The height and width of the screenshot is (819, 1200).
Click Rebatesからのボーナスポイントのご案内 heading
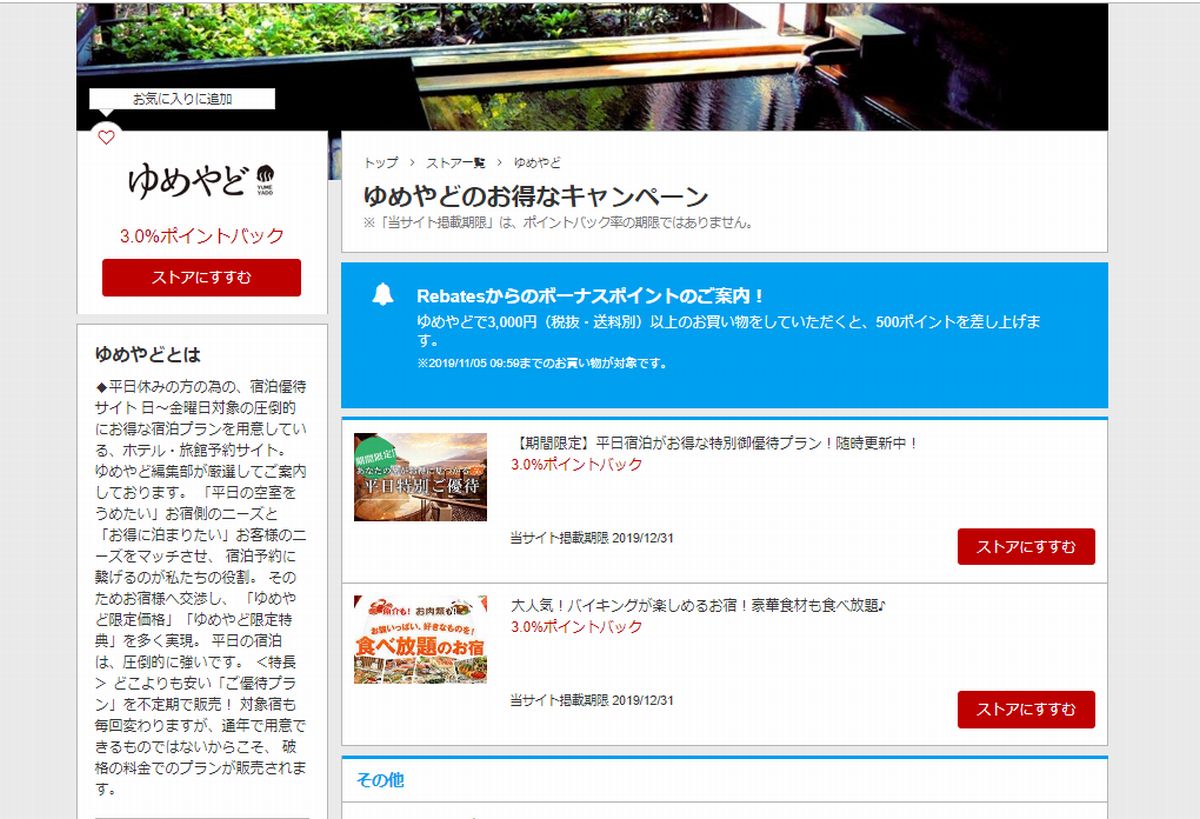point(591,296)
